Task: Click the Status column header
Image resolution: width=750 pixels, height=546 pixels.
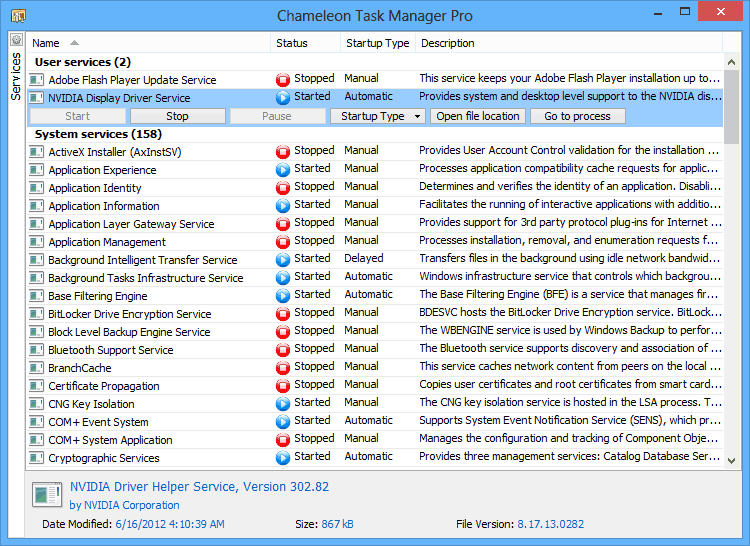Action: tap(292, 43)
